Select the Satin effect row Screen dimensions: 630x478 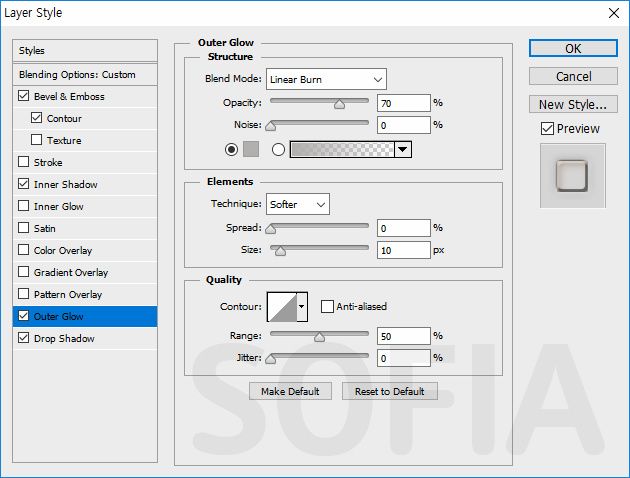click(85, 228)
